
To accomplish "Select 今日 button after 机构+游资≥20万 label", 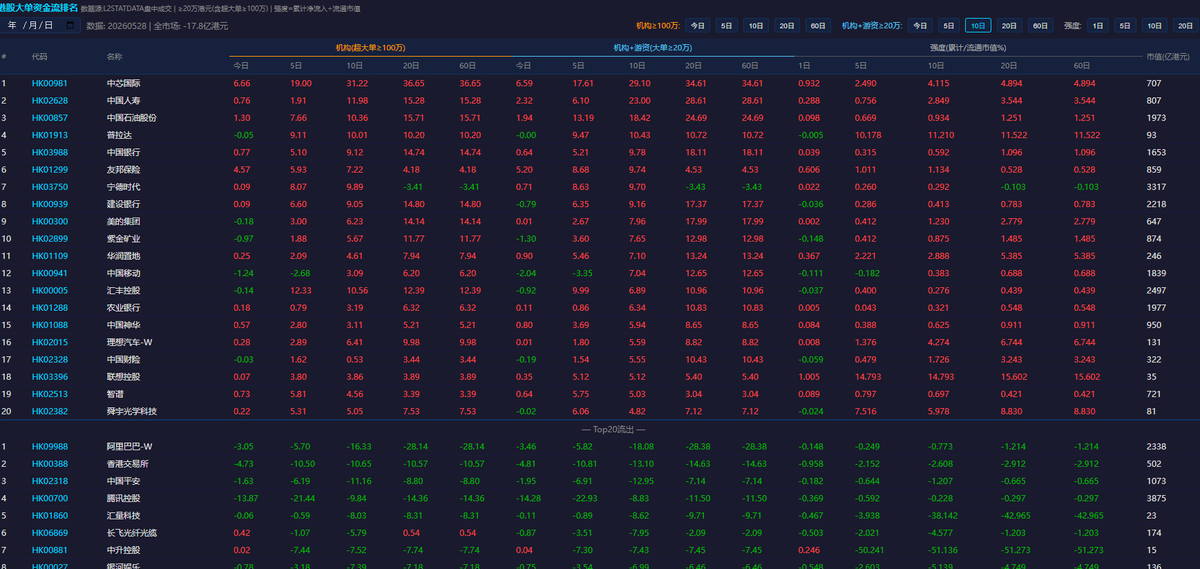I will [919, 25].
